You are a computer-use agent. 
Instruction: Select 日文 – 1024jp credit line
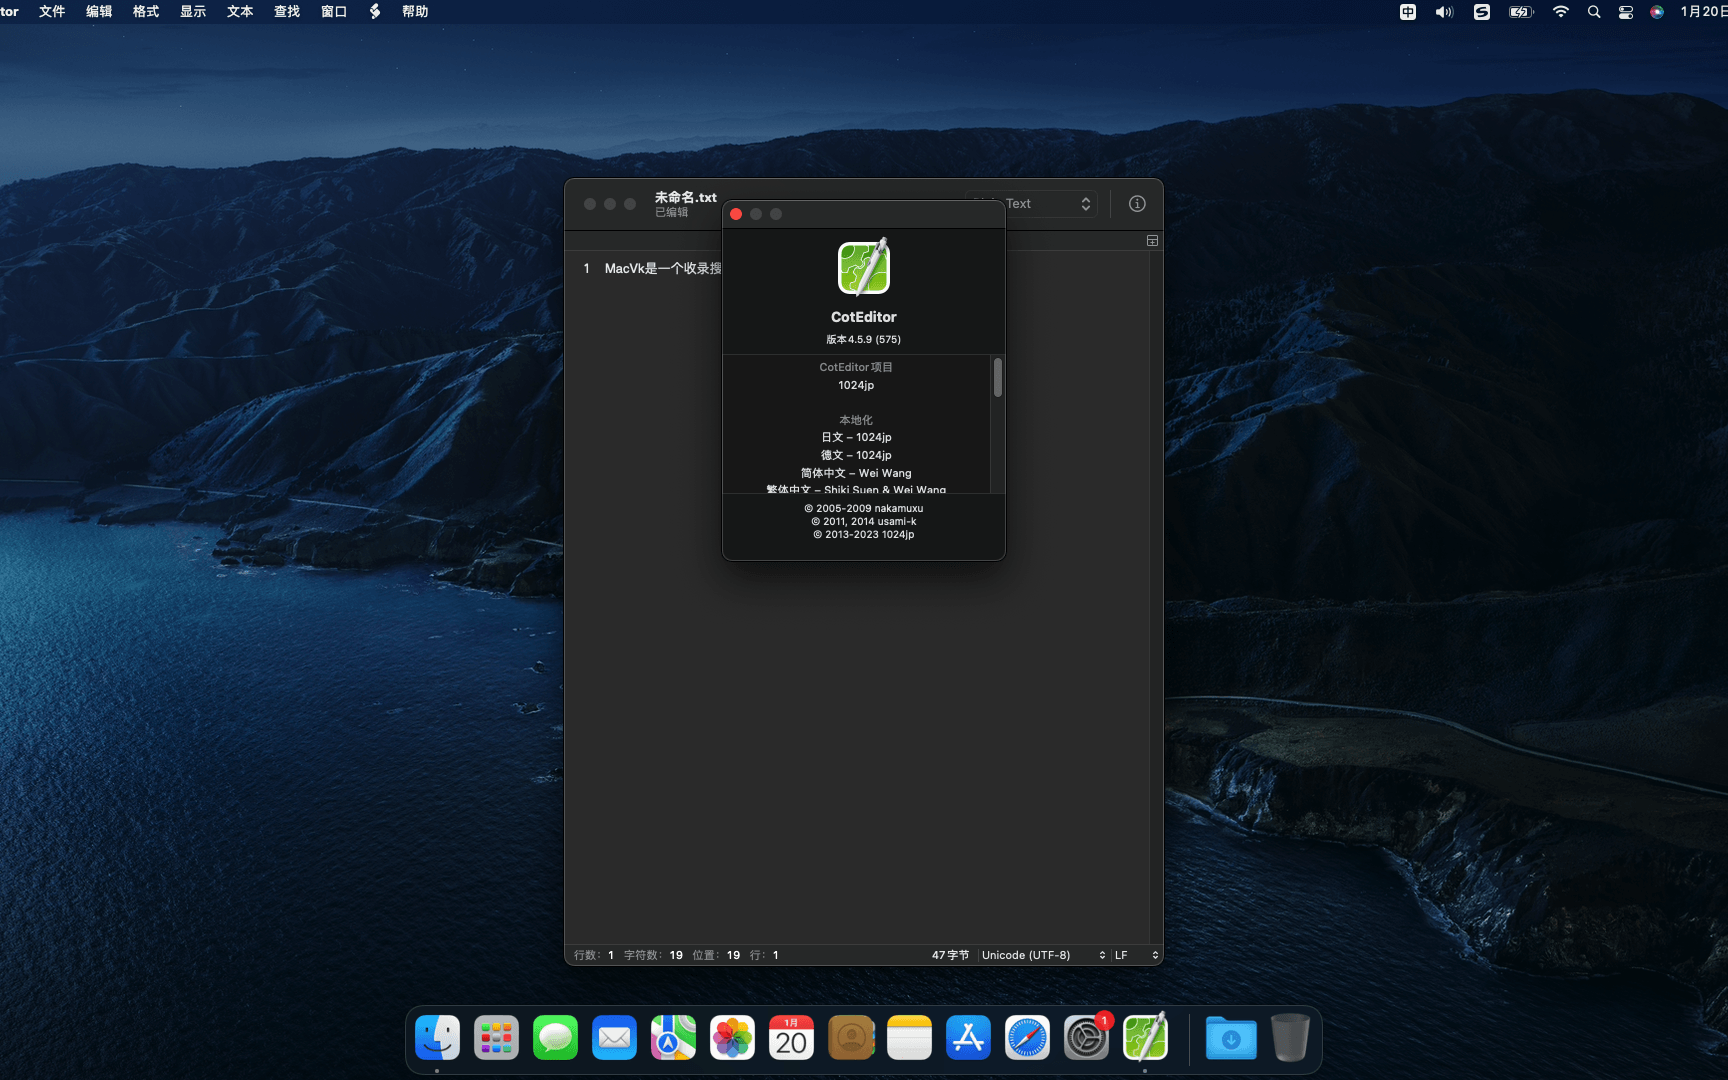(x=856, y=437)
